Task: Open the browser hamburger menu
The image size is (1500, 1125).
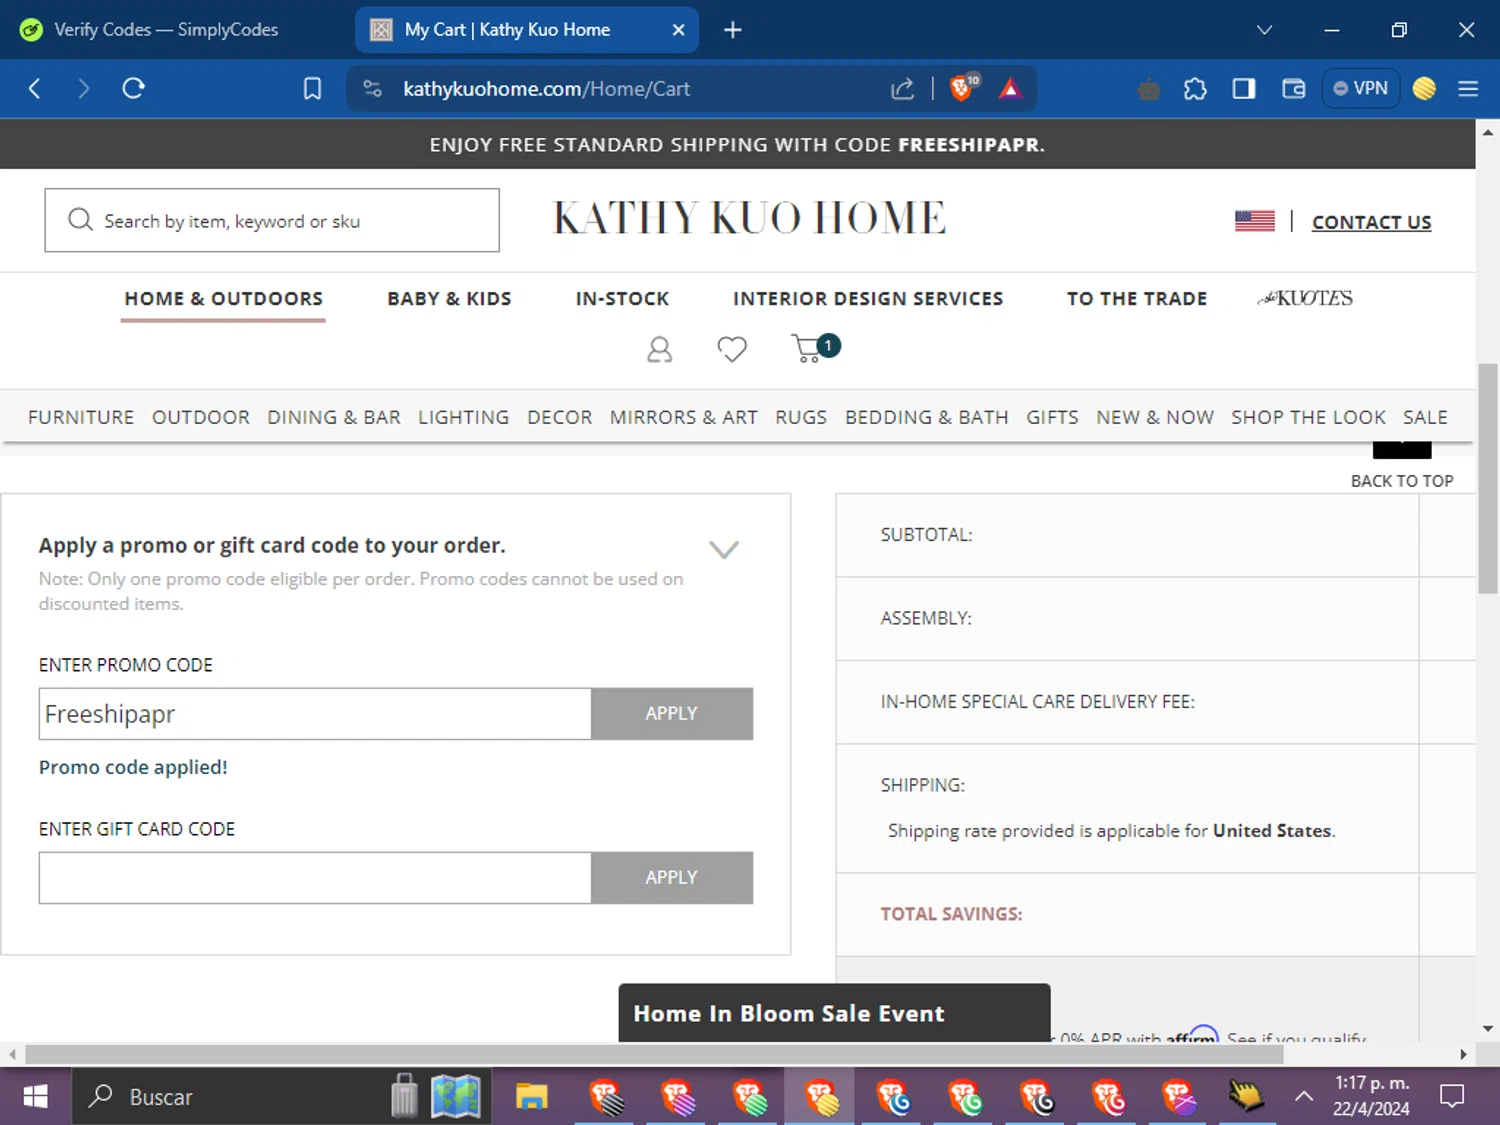Action: tap(1468, 89)
